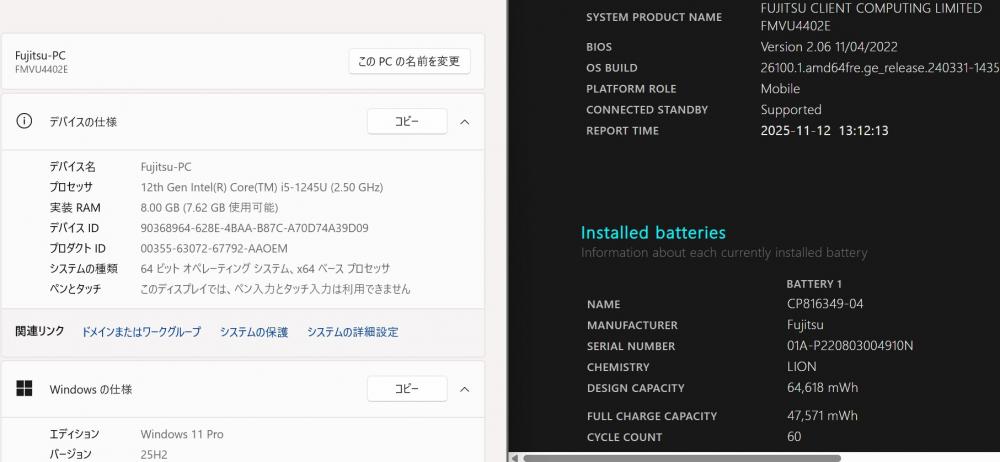Click the 実装 RAM label
Screen dimensions: 1000x462
tap(75, 207)
